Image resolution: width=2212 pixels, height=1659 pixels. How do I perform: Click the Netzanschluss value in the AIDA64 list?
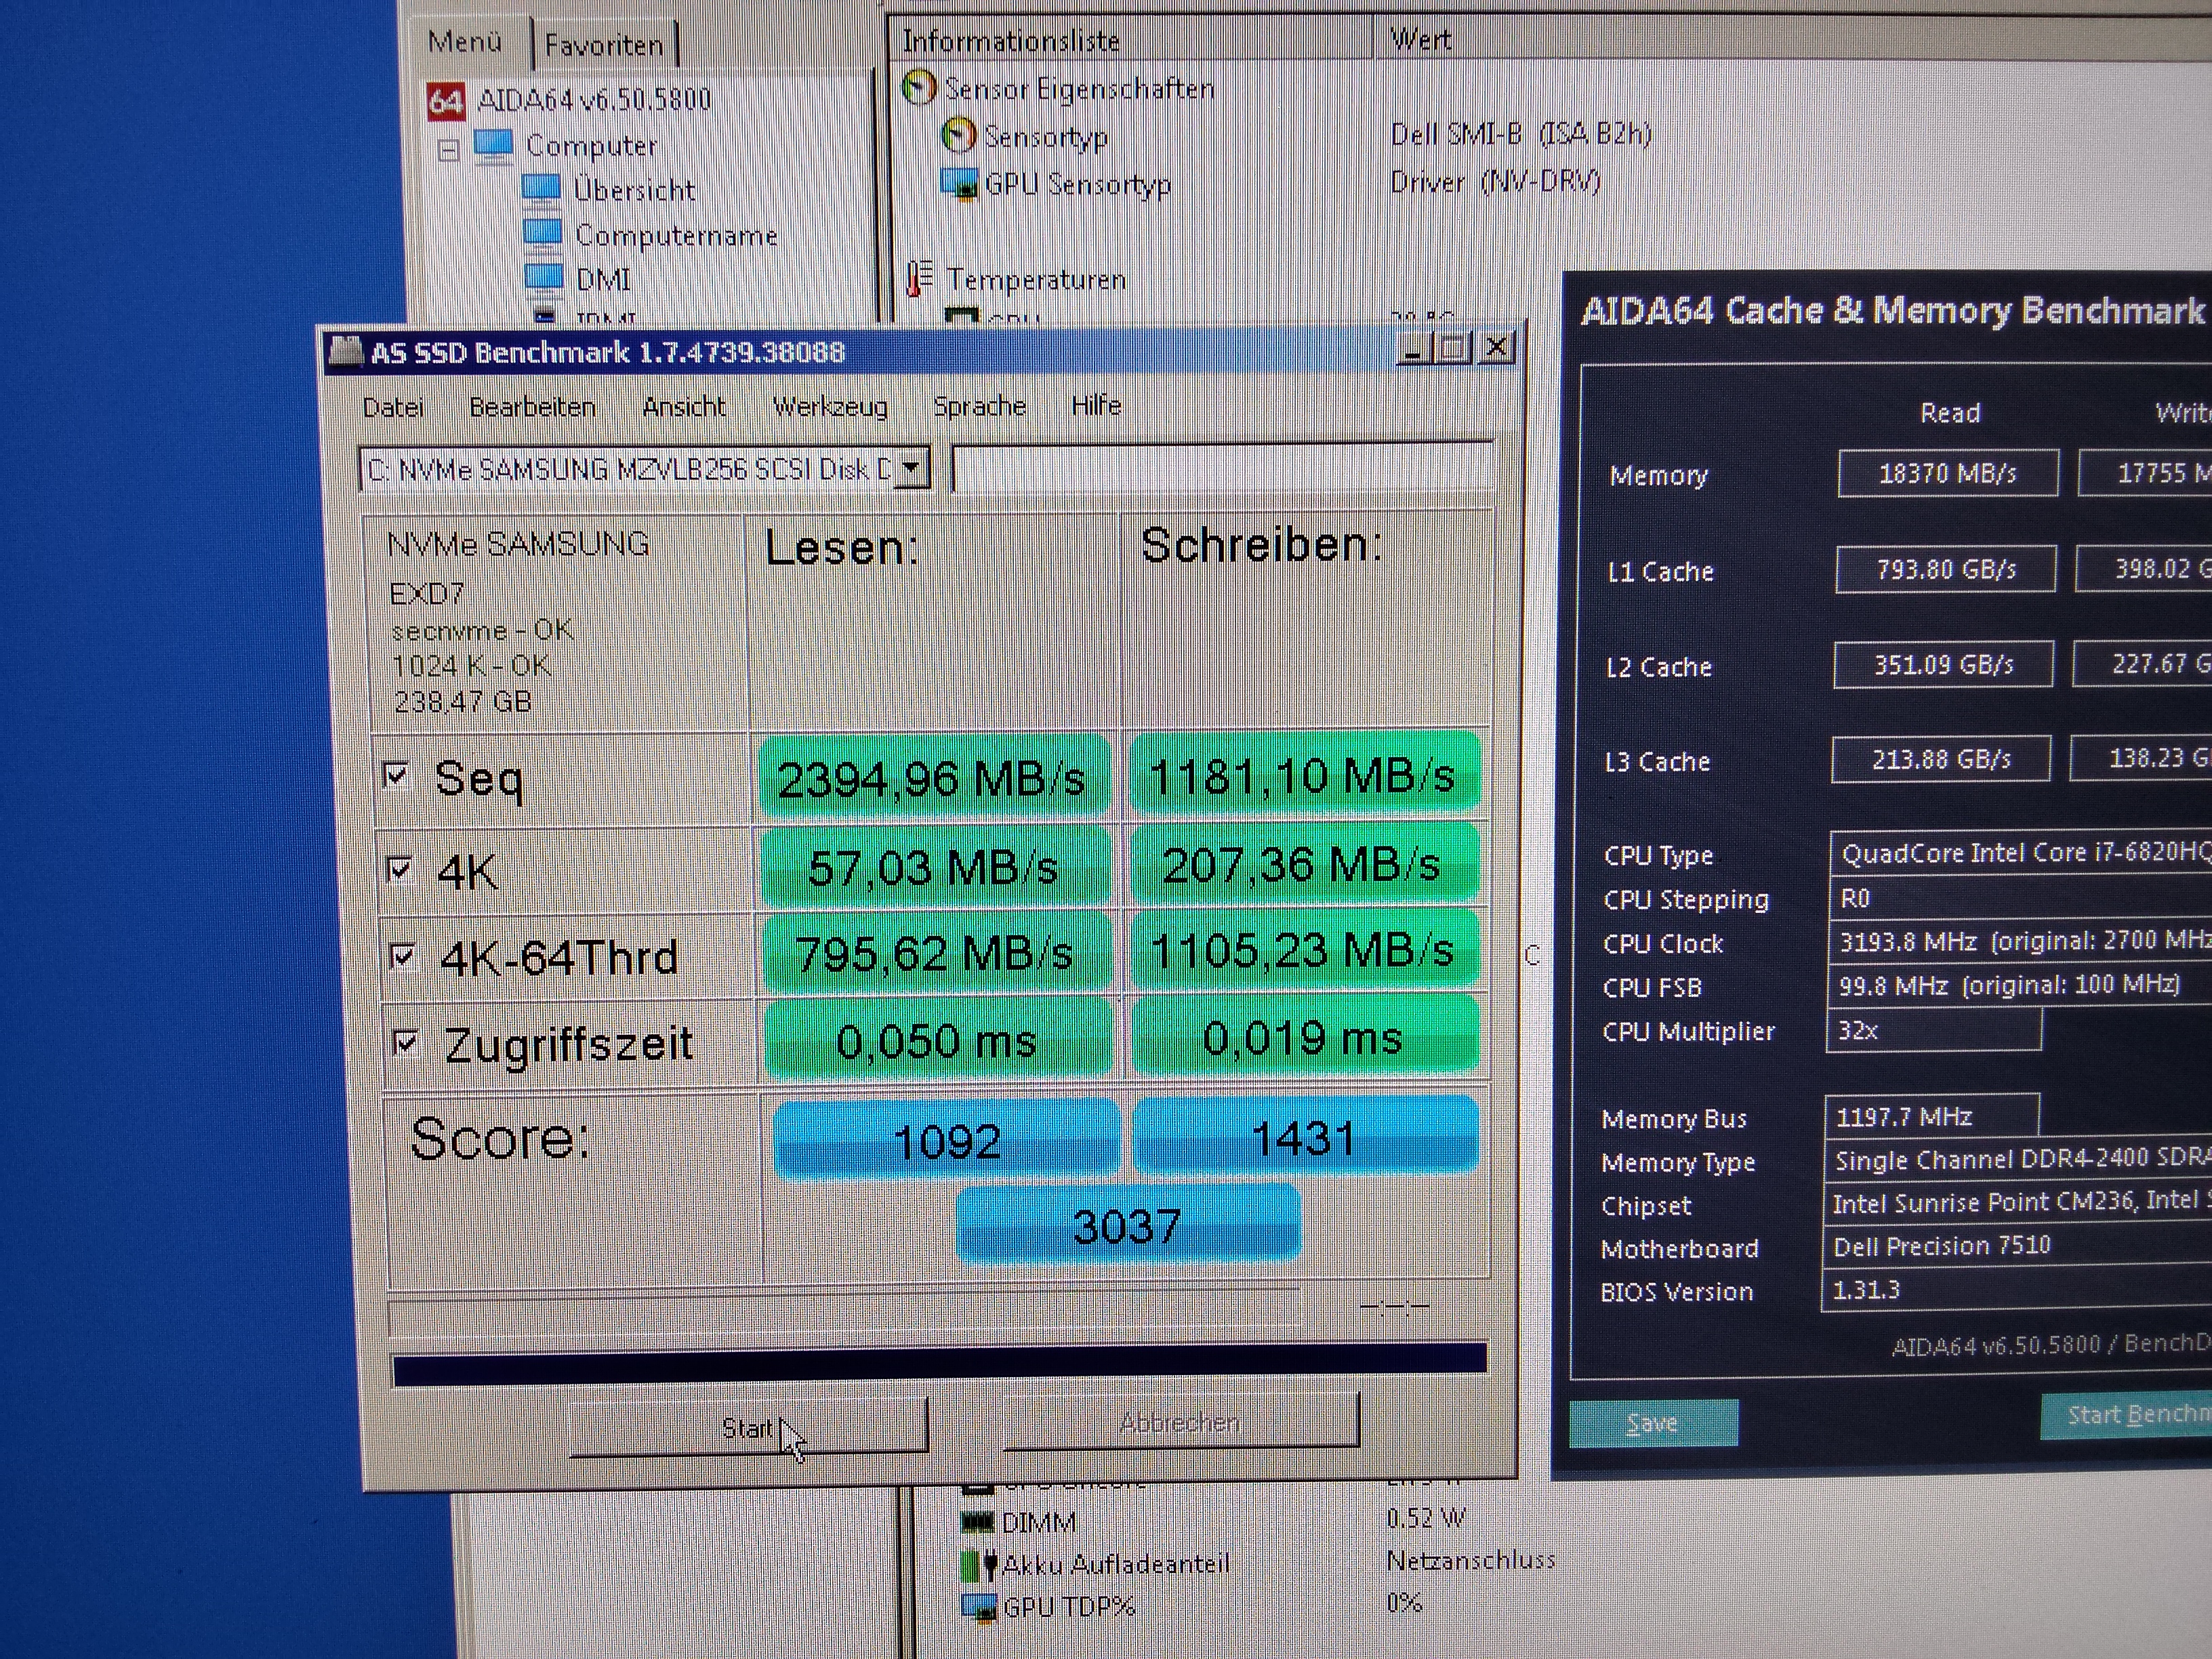[1472, 1559]
